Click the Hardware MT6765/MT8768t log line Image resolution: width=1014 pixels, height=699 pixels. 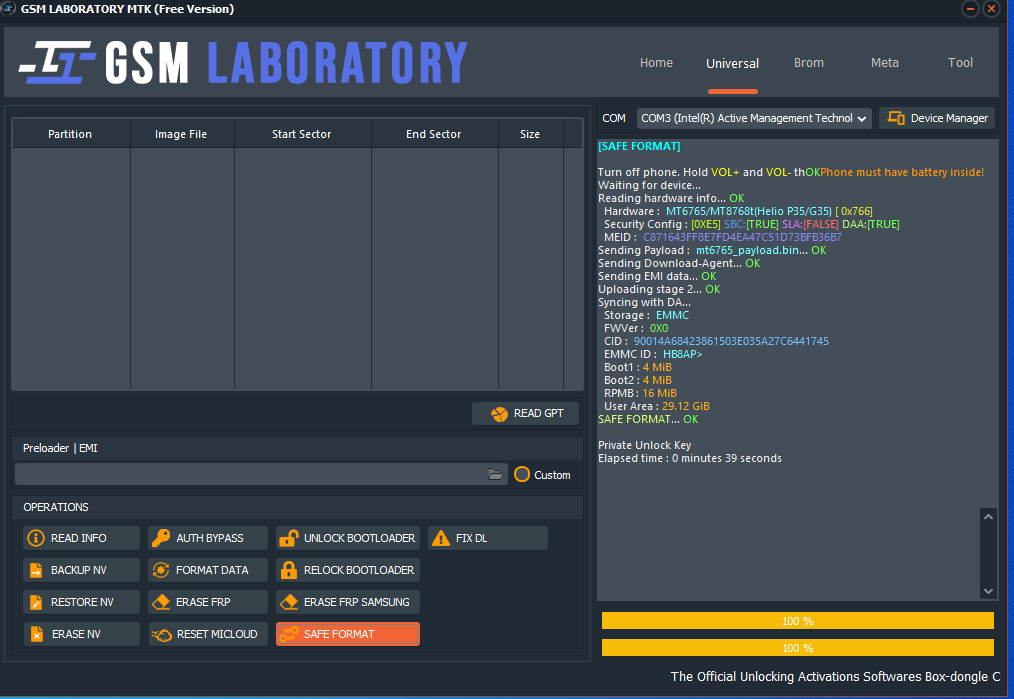tap(738, 211)
